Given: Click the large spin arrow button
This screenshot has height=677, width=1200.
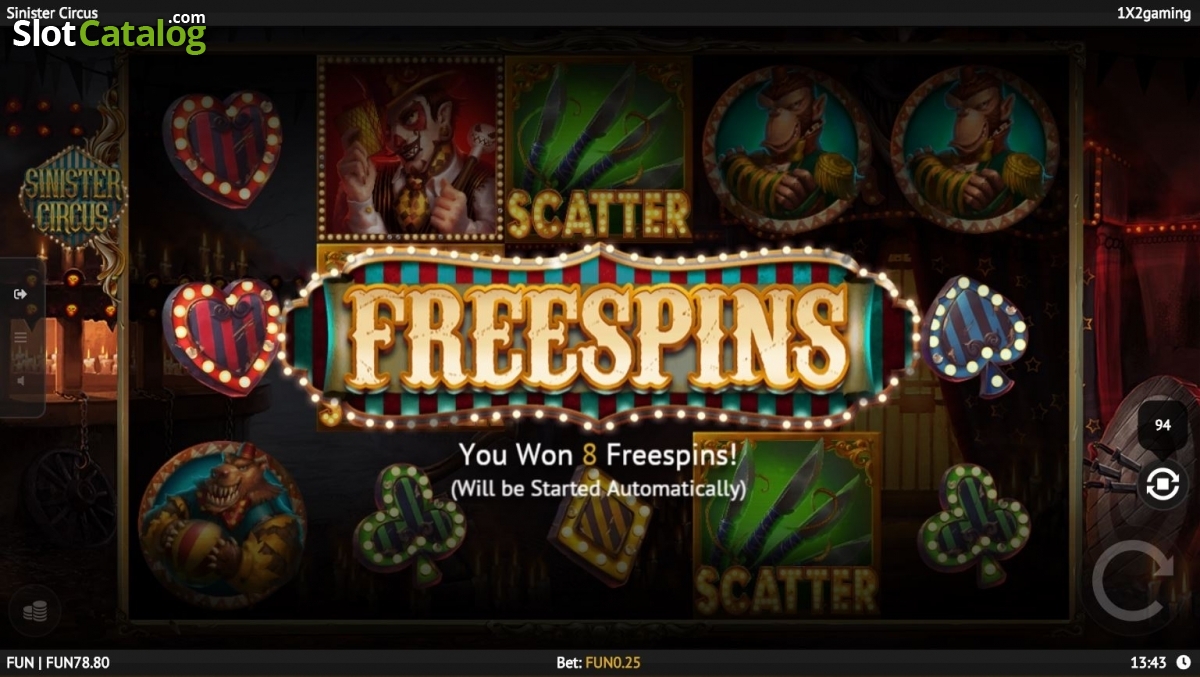Looking at the screenshot, I should 1133,582.
